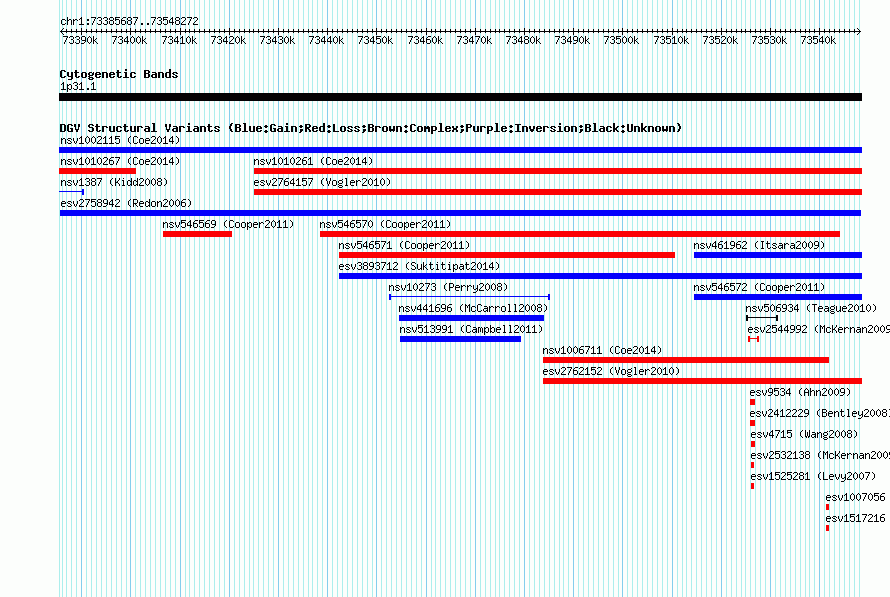Click the esv9534 (Ahn2009) label
The width and height of the screenshot is (890, 597).
[x=800, y=392]
